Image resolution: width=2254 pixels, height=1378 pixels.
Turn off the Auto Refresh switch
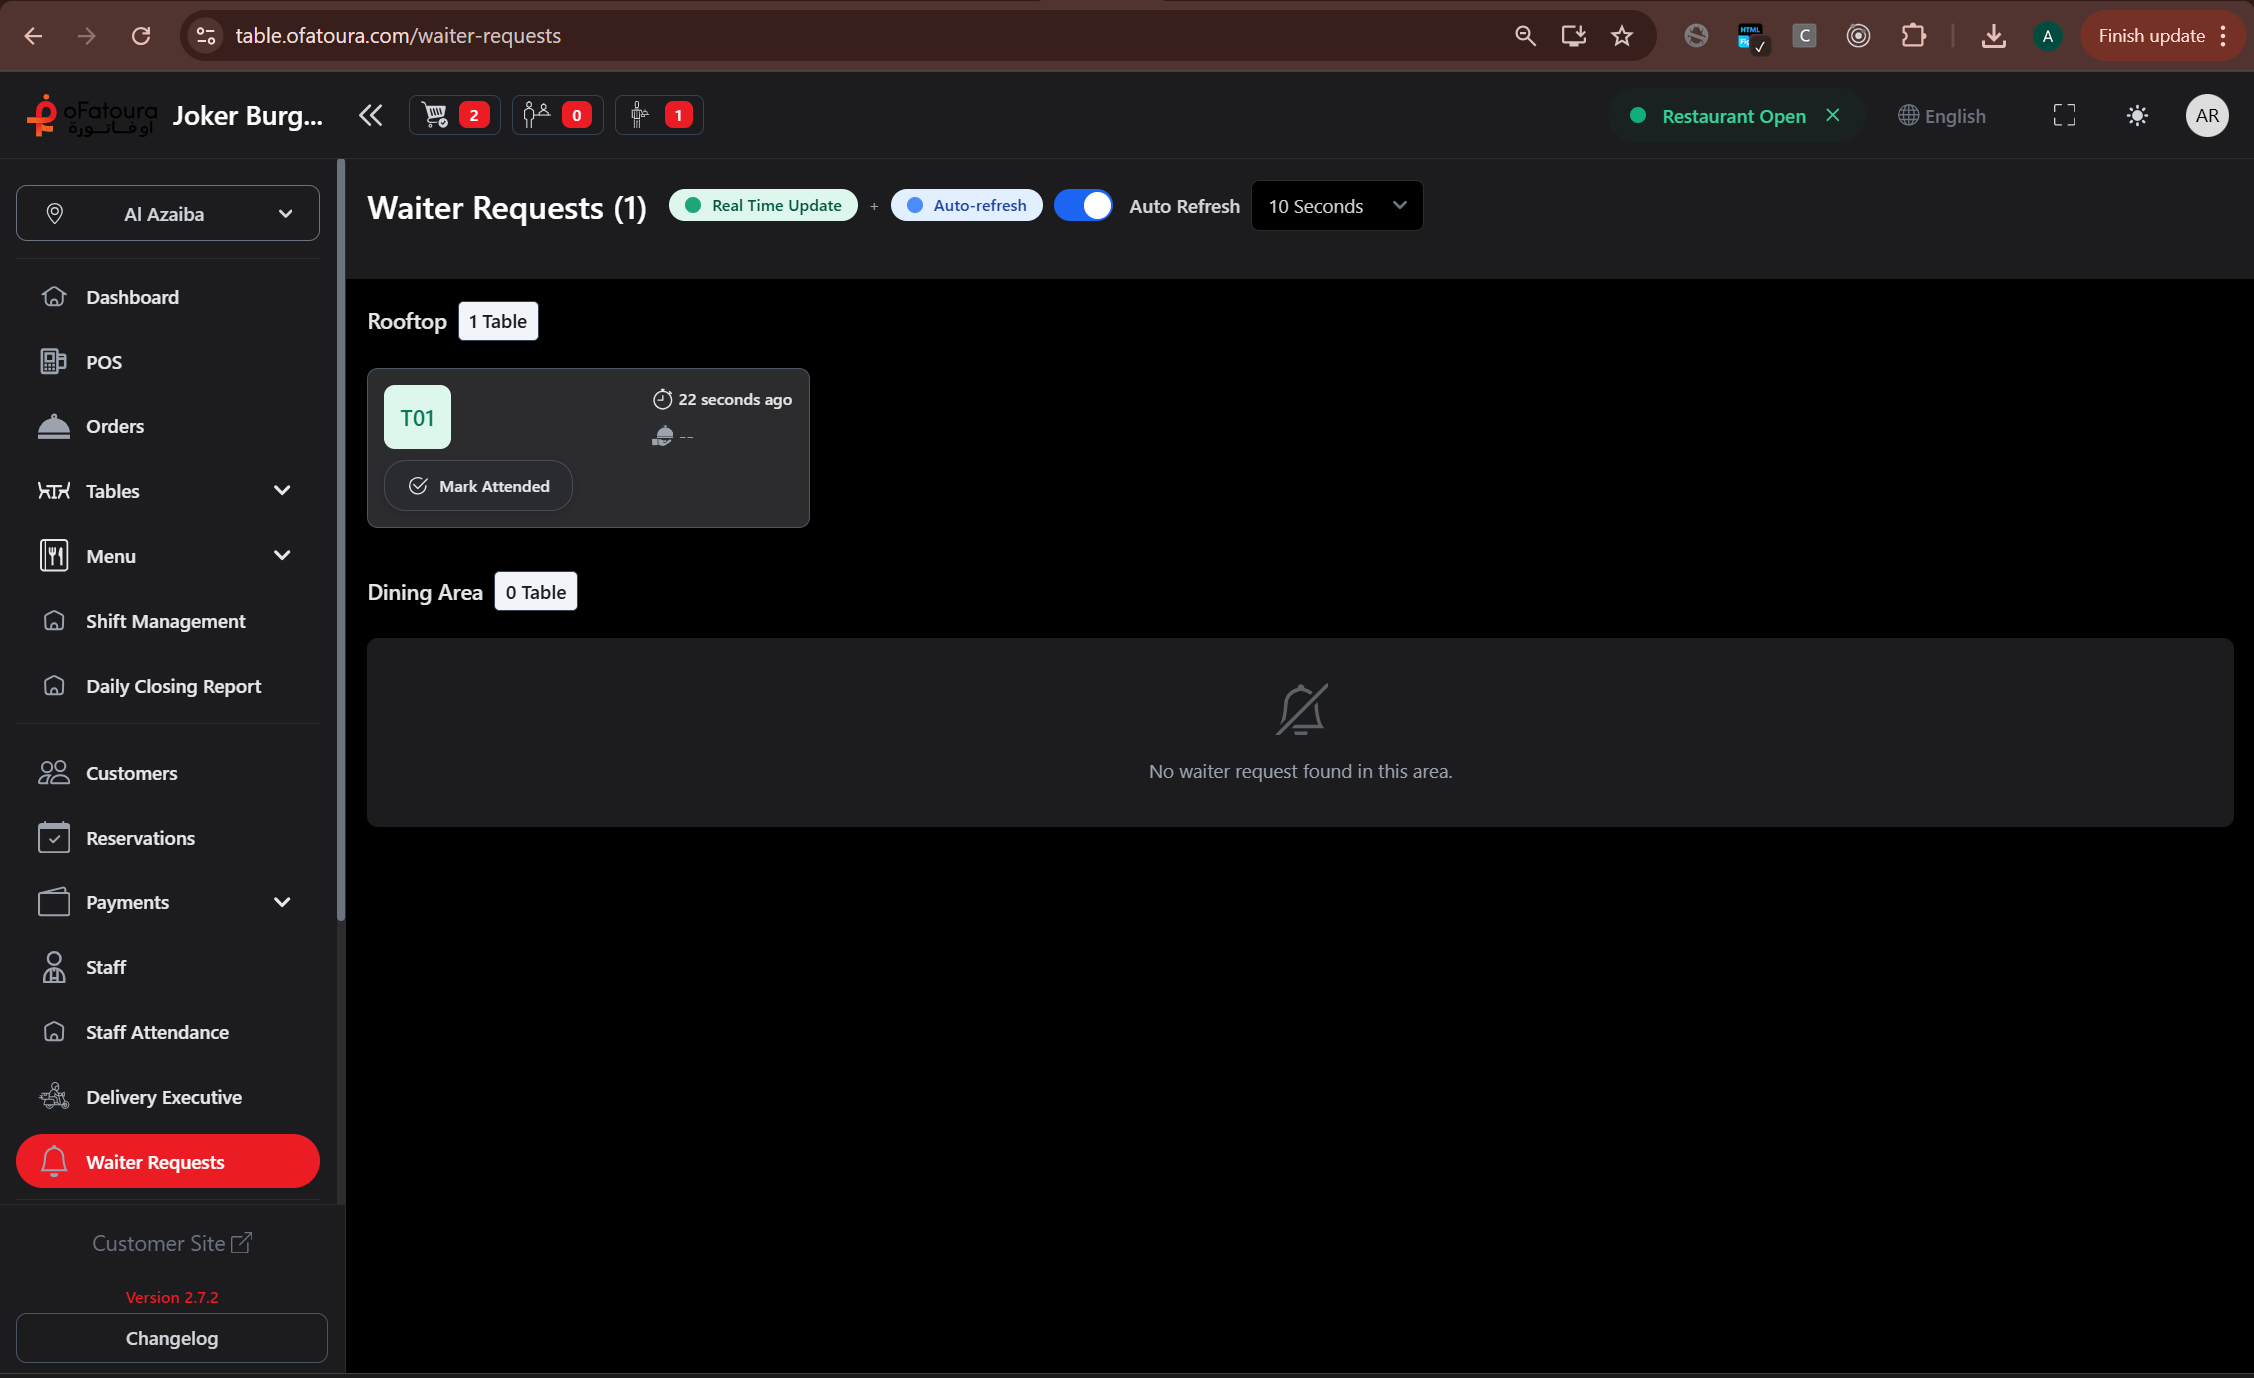coord(1083,205)
